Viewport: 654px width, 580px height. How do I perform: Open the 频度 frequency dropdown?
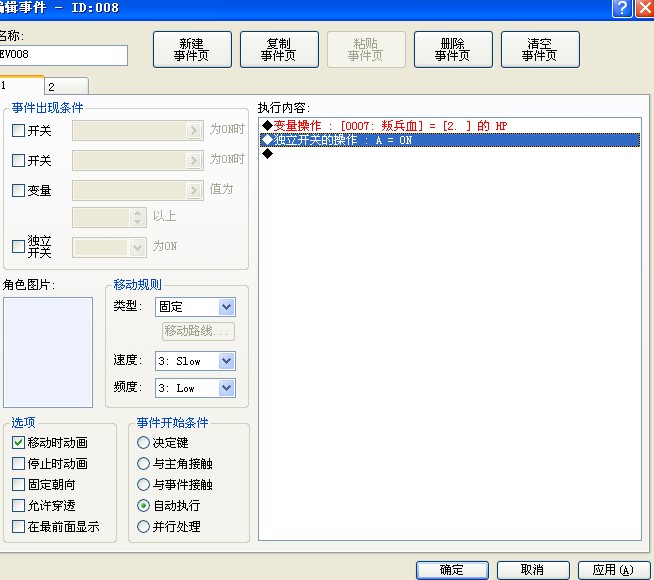226,388
